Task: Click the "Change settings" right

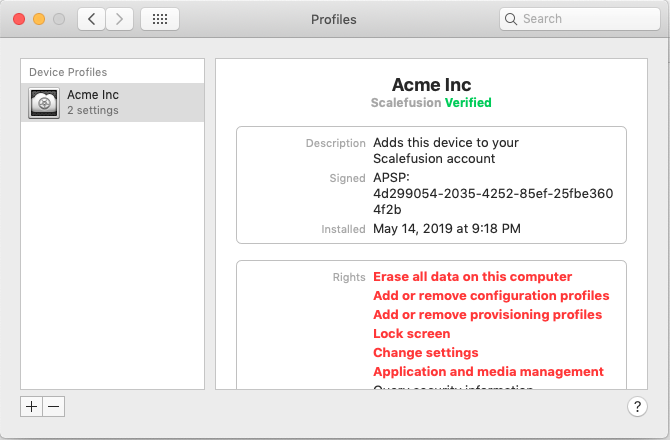Action: (x=426, y=352)
